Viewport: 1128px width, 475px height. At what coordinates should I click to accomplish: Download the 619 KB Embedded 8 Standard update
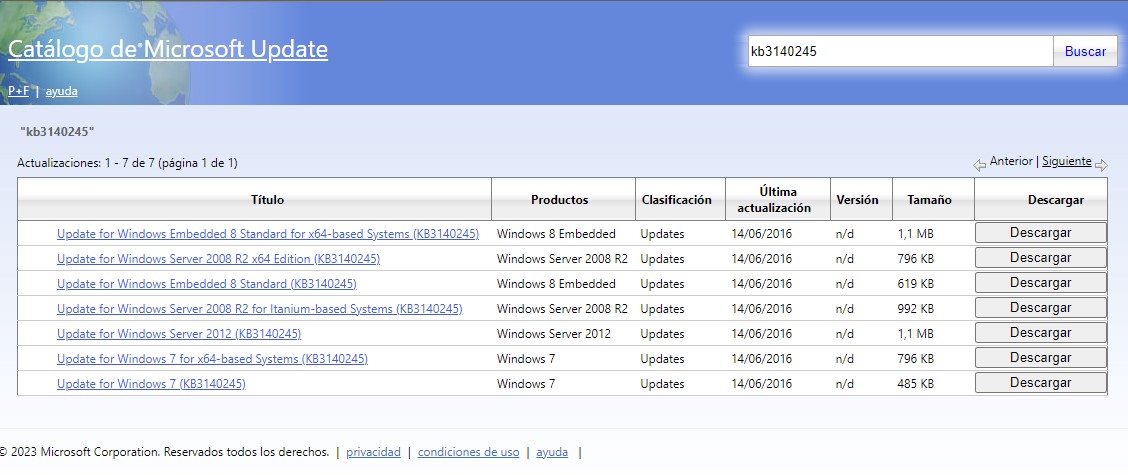tap(1040, 283)
